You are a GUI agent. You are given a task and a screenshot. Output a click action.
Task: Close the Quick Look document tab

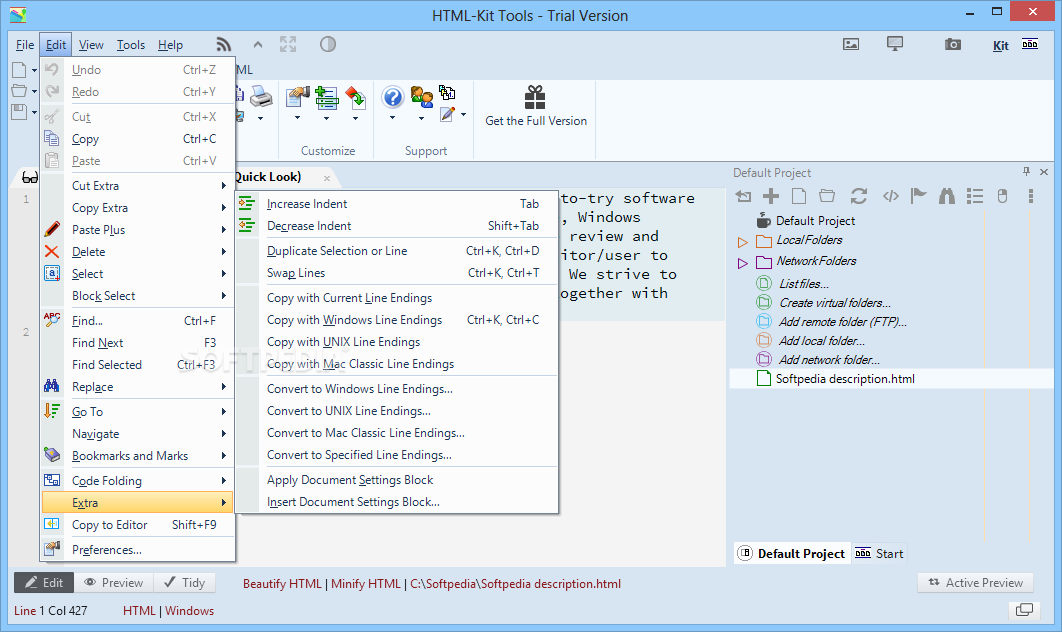[326, 178]
